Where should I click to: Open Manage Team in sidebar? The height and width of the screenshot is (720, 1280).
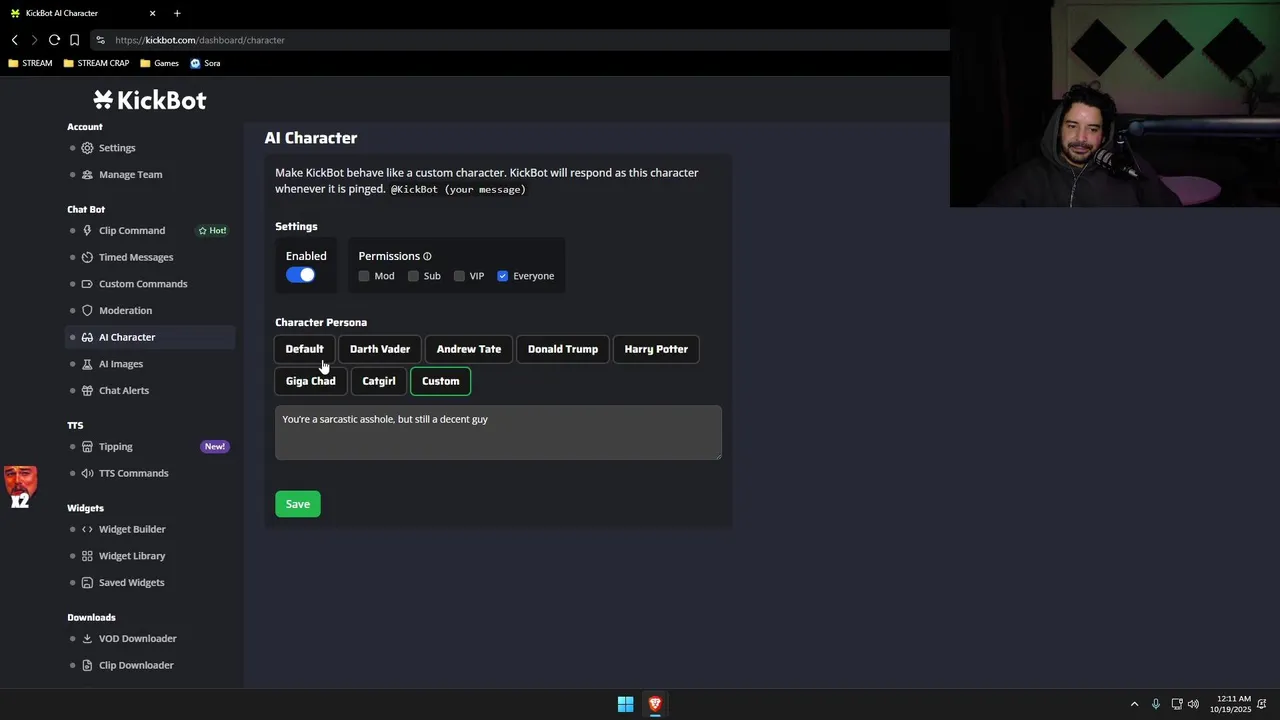tap(130, 175)
